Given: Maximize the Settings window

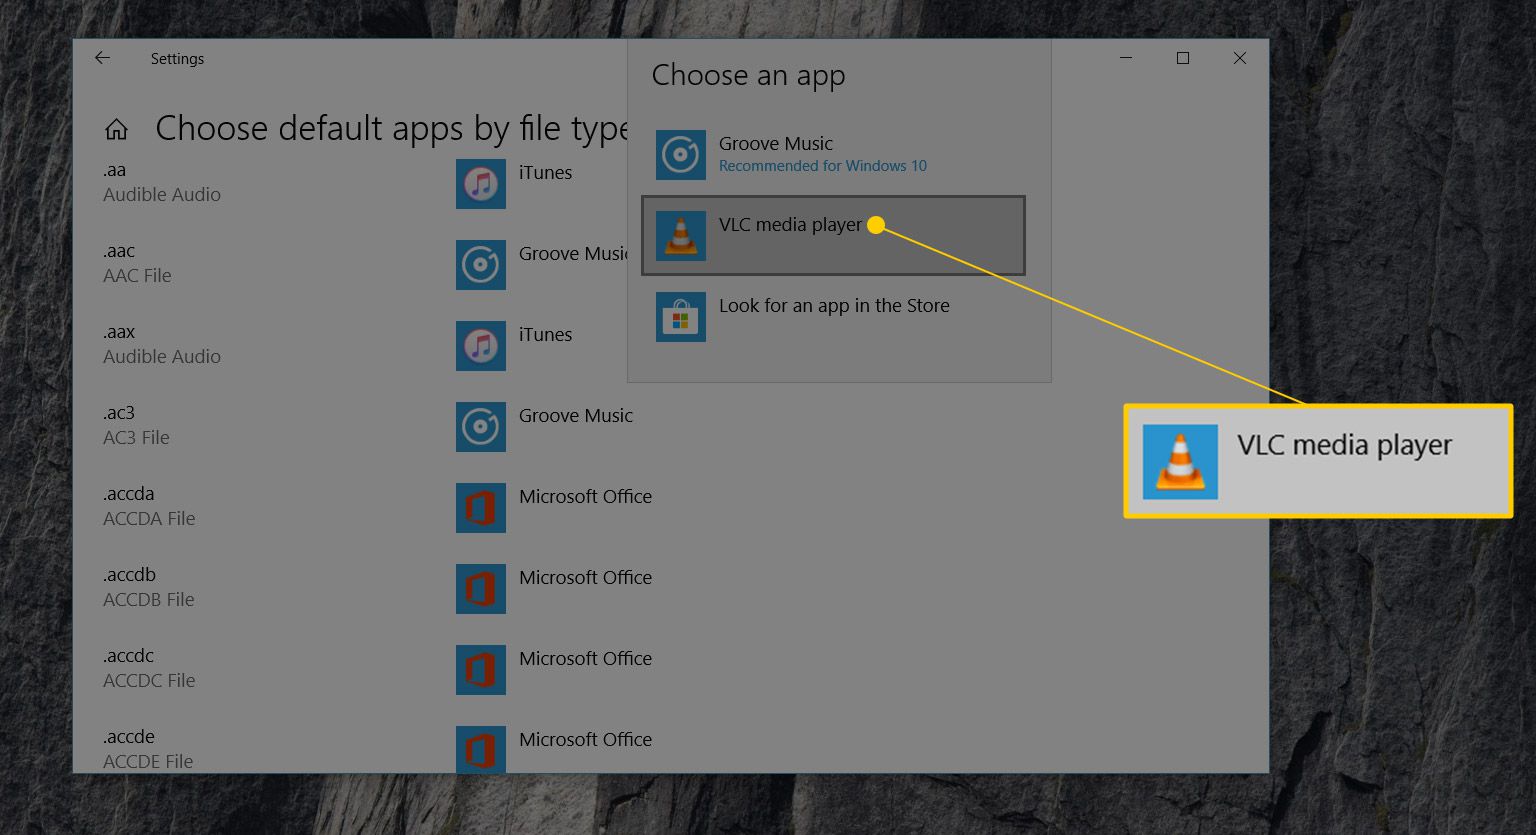Looking at the screenshot, I should (1183, 58).
